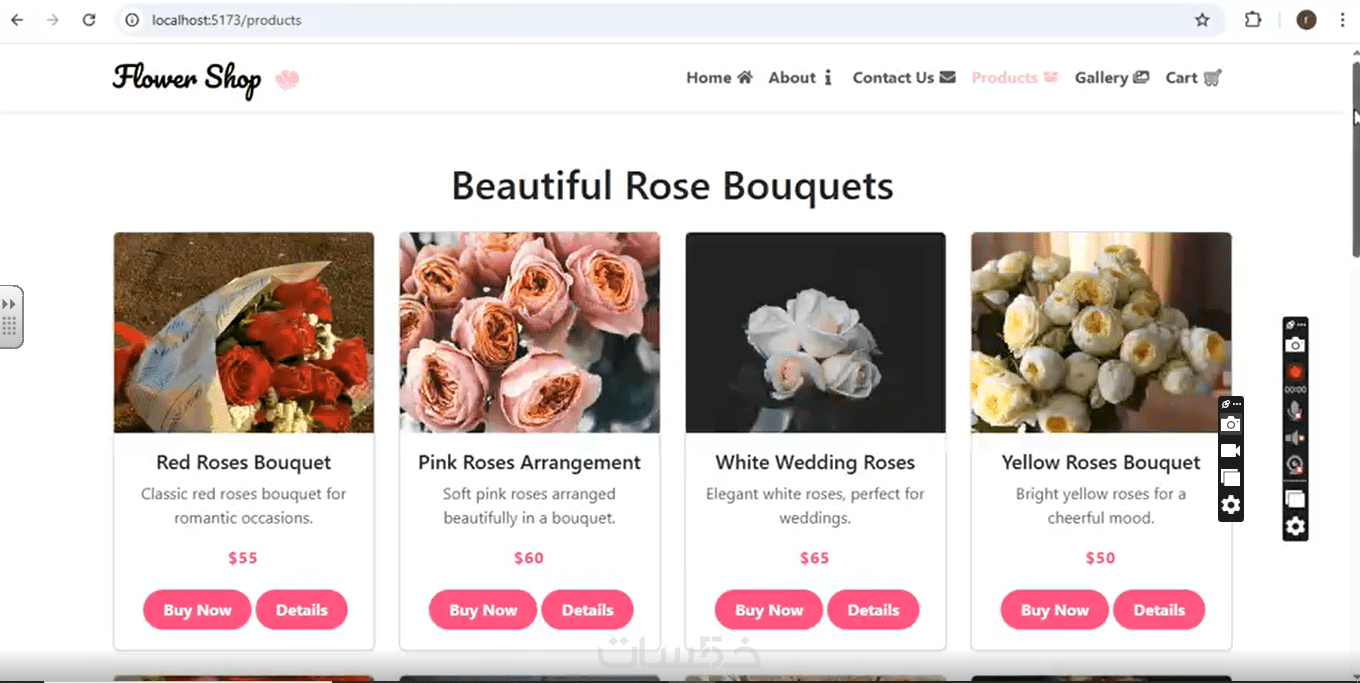The width and height of the screenshot is (1360, 683).
Task: Click the page's vertical scrollbar thumb
Action: tap(1355, 160)
